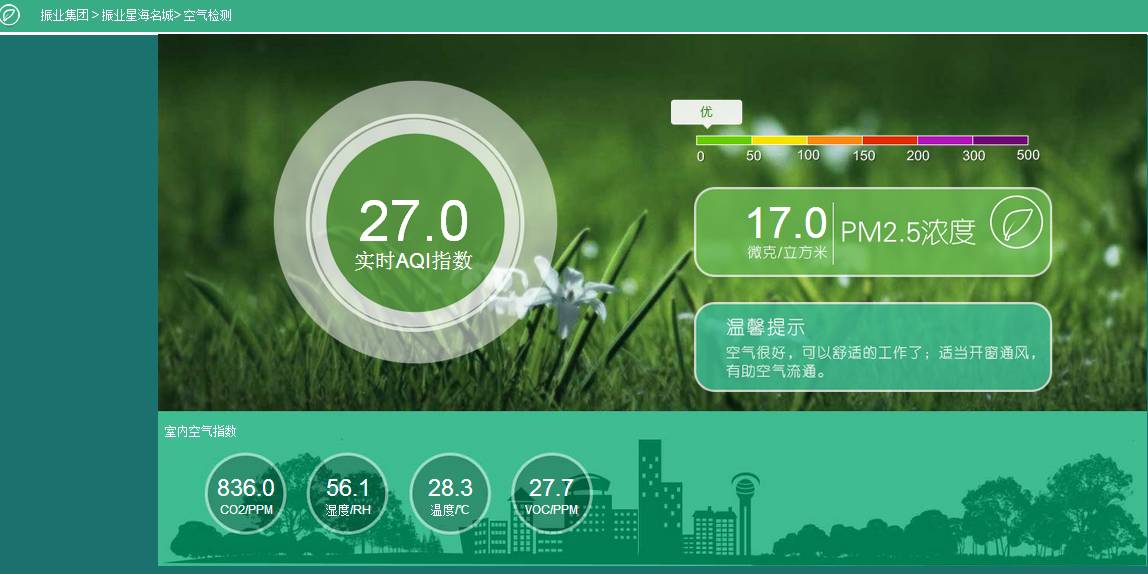The image size is (1148, 574).
Task: Click the scale label 0
Action: coord(701,156)
